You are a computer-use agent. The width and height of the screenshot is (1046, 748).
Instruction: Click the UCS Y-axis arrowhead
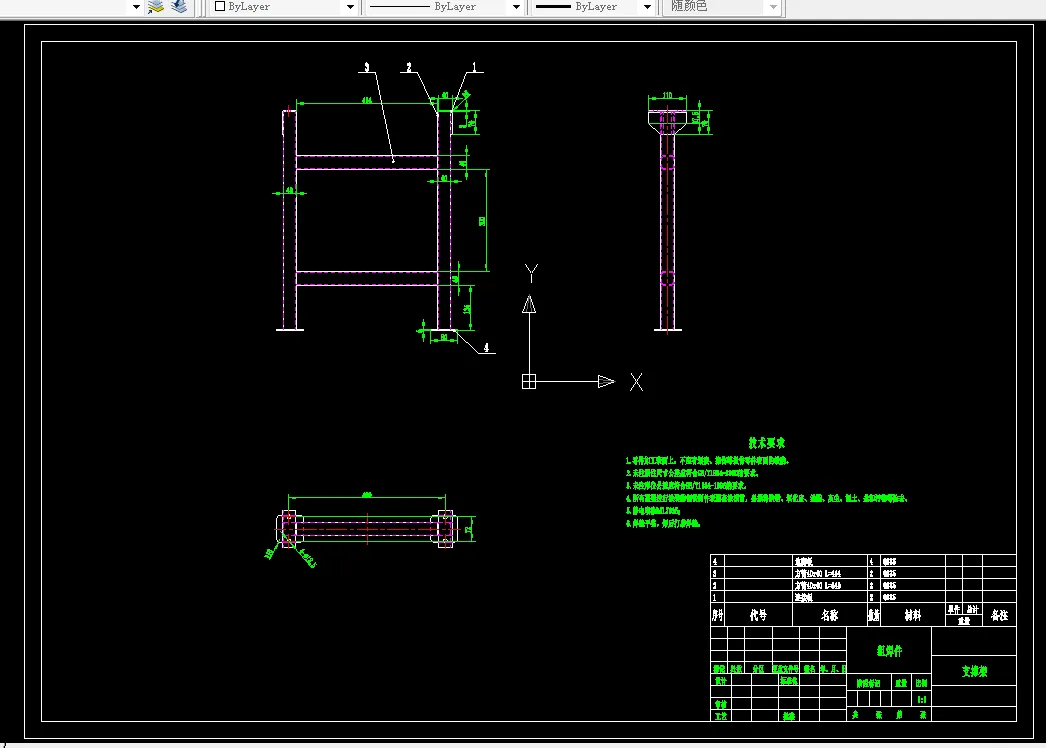tap(530, 303)
